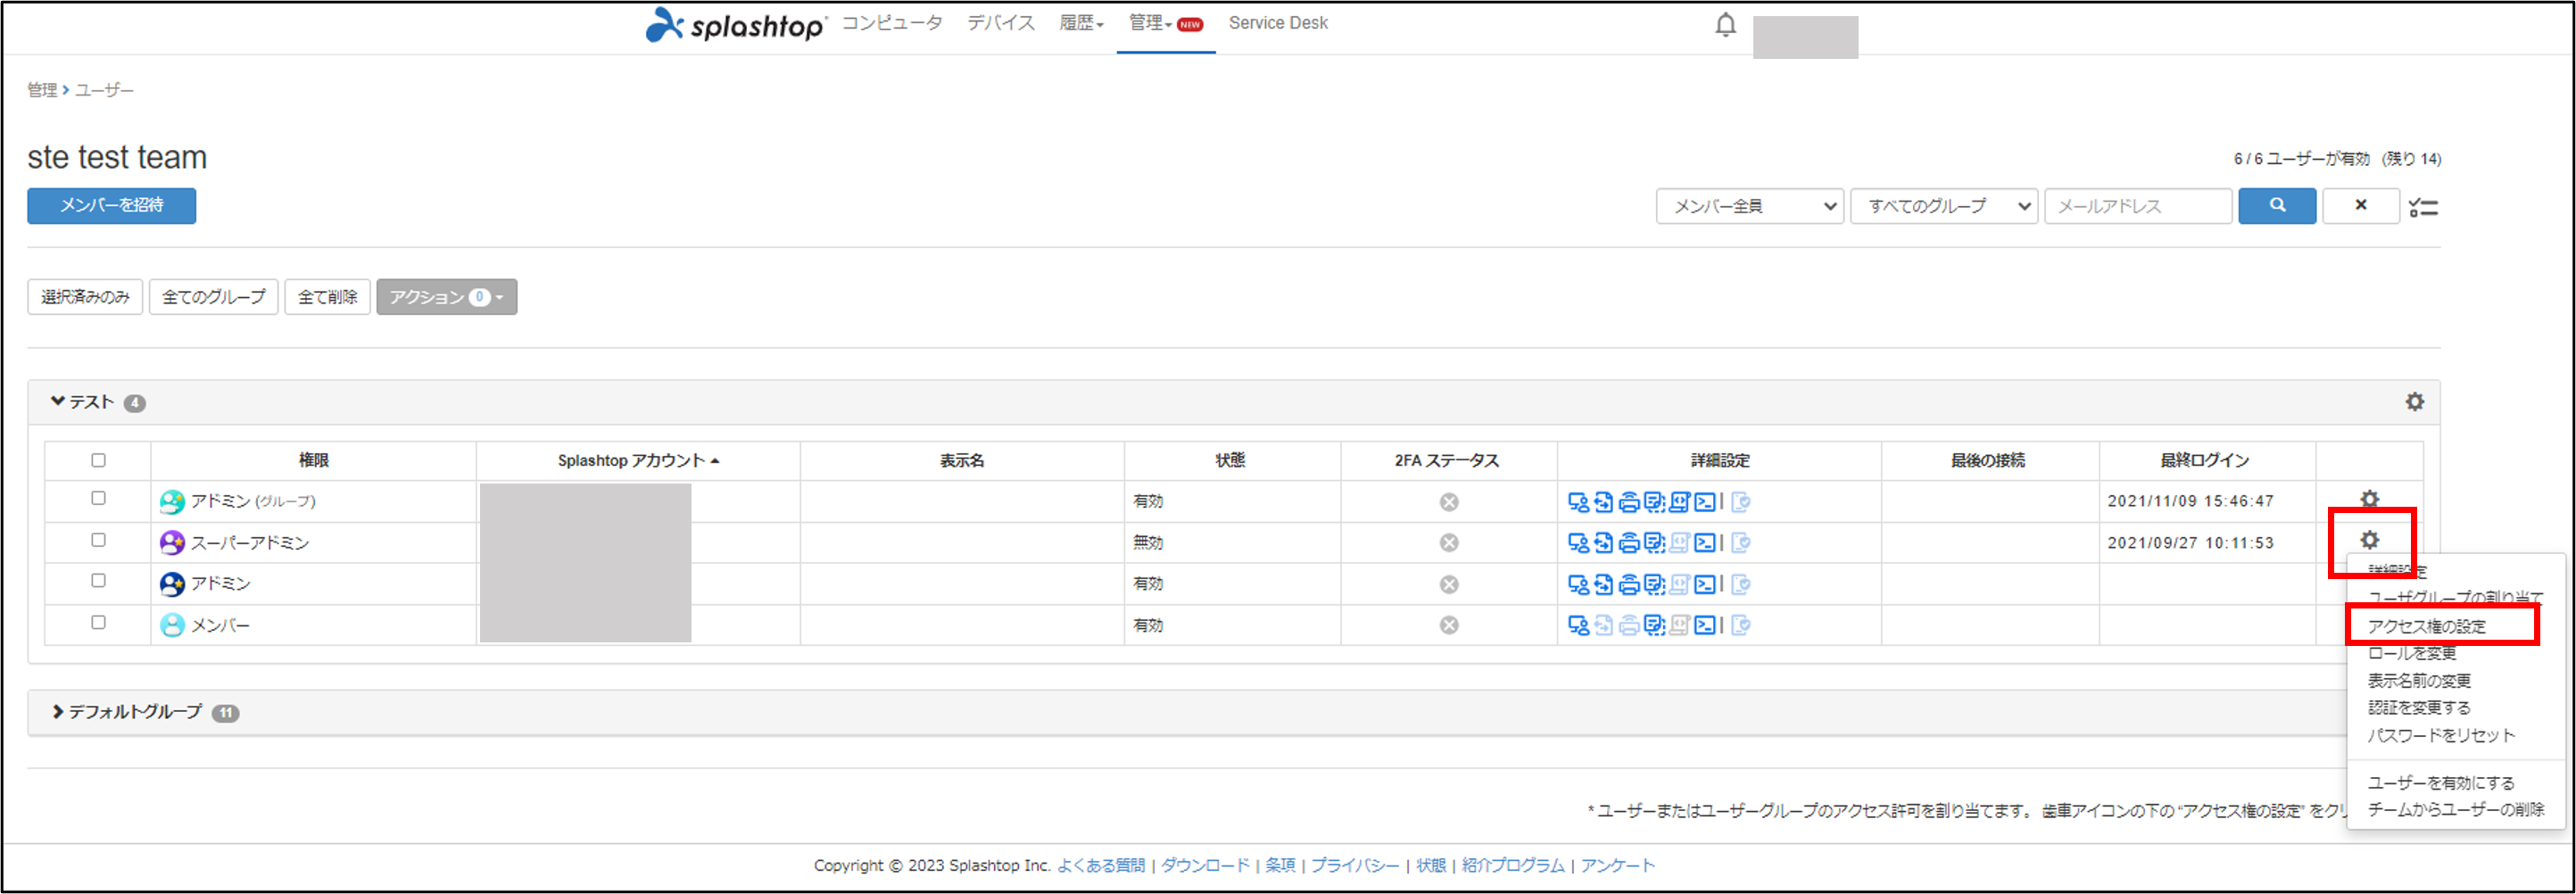The height and width of the screenshot is (894, 2576).
Task: Check the メンバー row checkbox
Action: (98, 622)
